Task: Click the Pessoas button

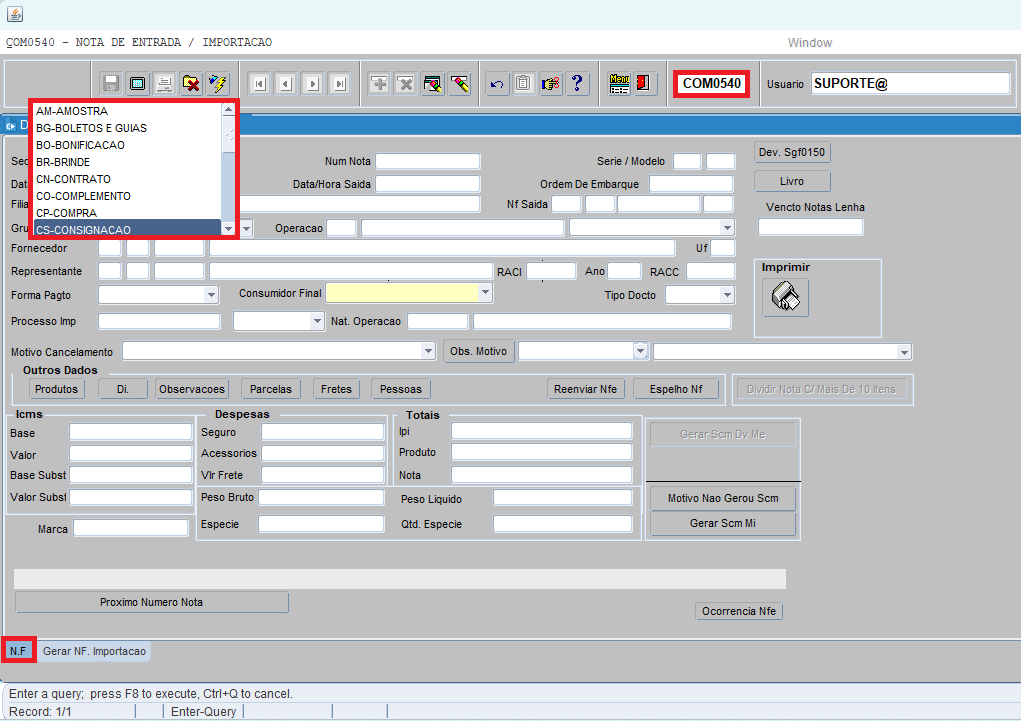Action: [400, 389]
